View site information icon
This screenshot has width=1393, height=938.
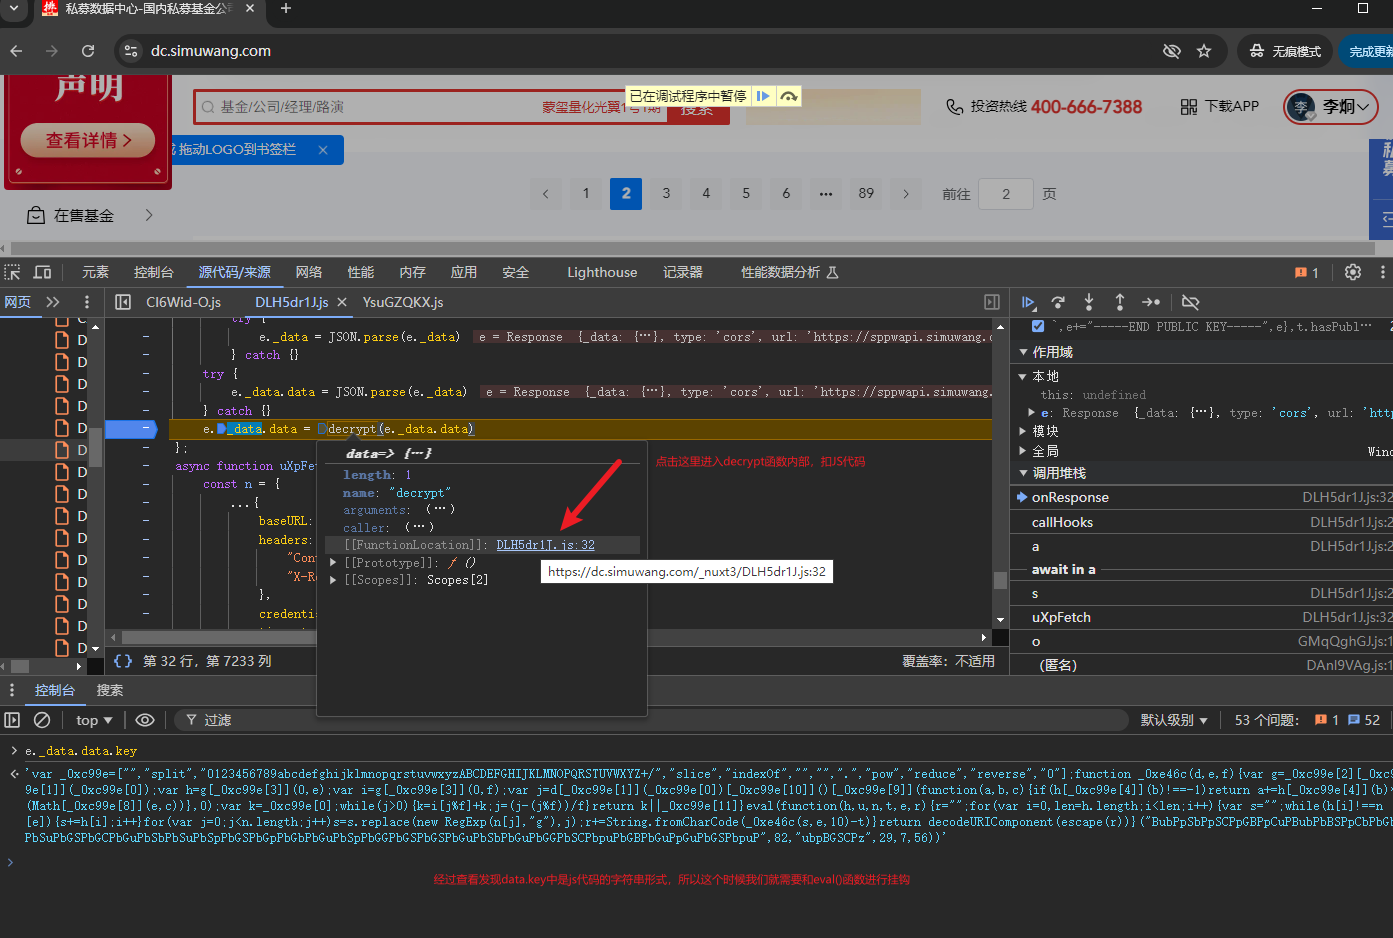[x=130, y=51]
